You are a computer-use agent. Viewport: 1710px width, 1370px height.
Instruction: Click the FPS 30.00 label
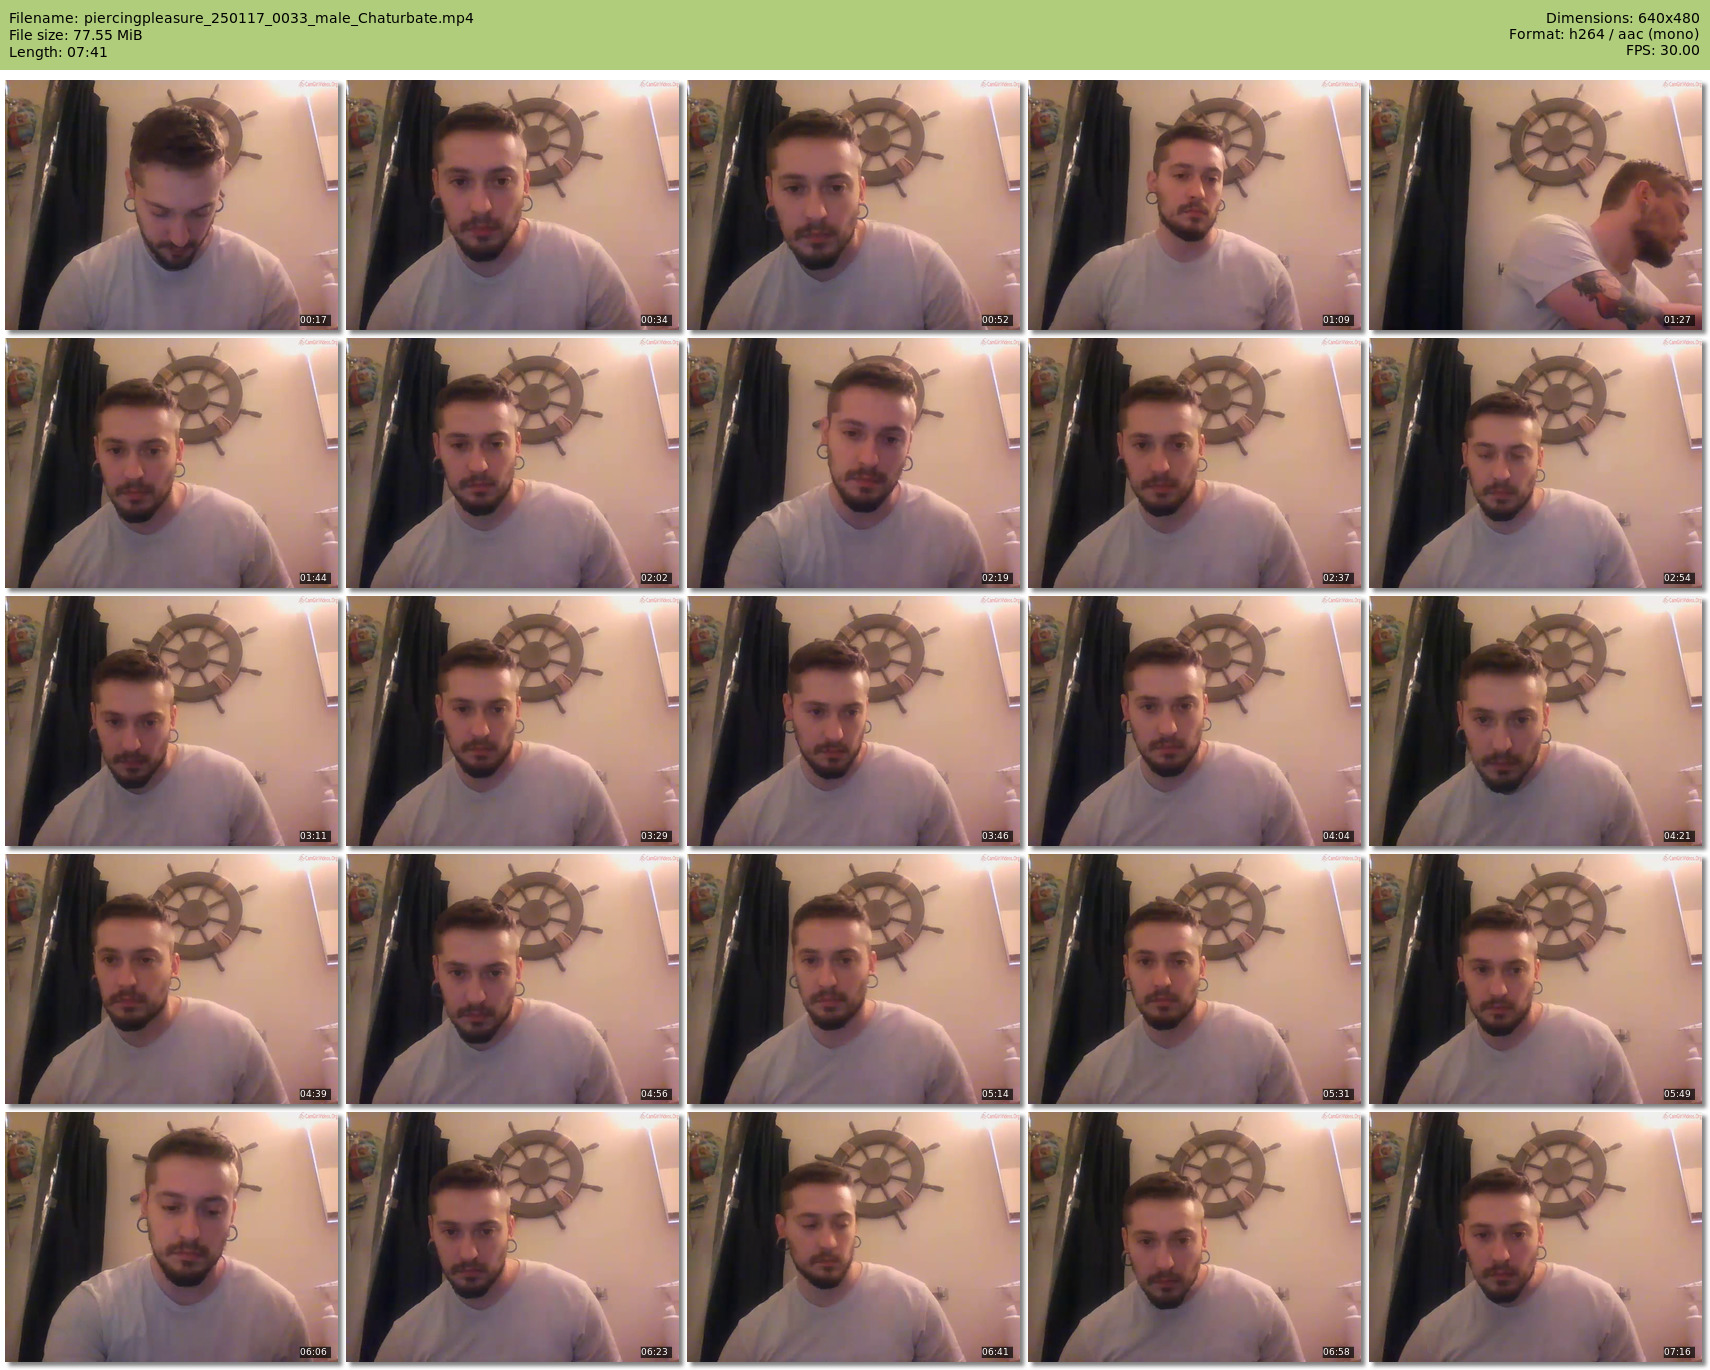point(1662,50)
